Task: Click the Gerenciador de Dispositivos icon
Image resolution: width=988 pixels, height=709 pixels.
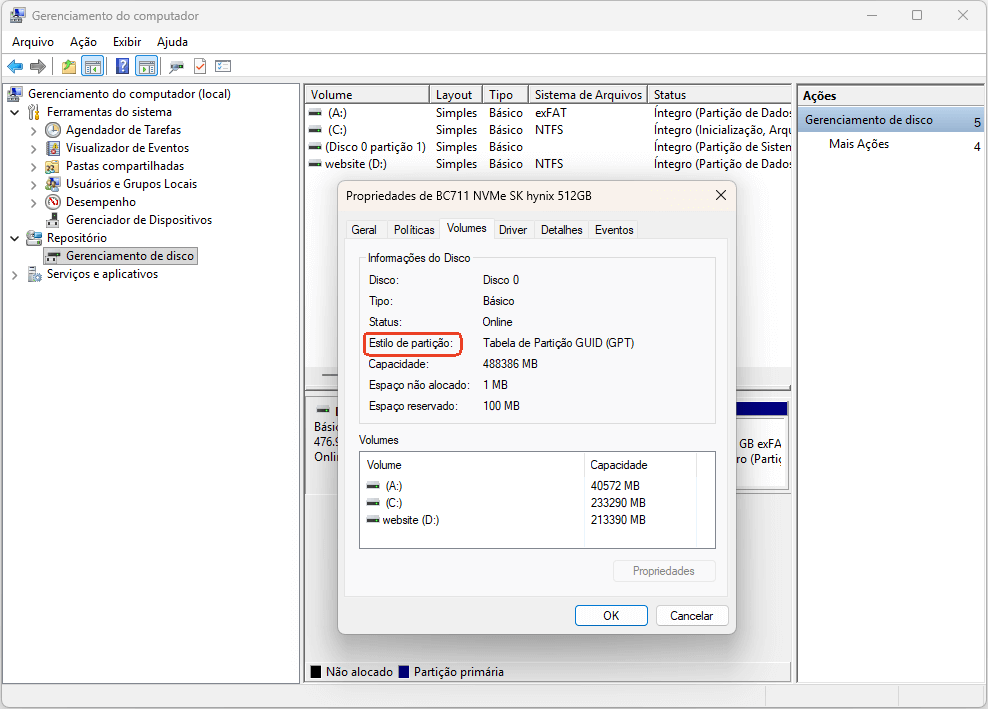Action: 52,219
